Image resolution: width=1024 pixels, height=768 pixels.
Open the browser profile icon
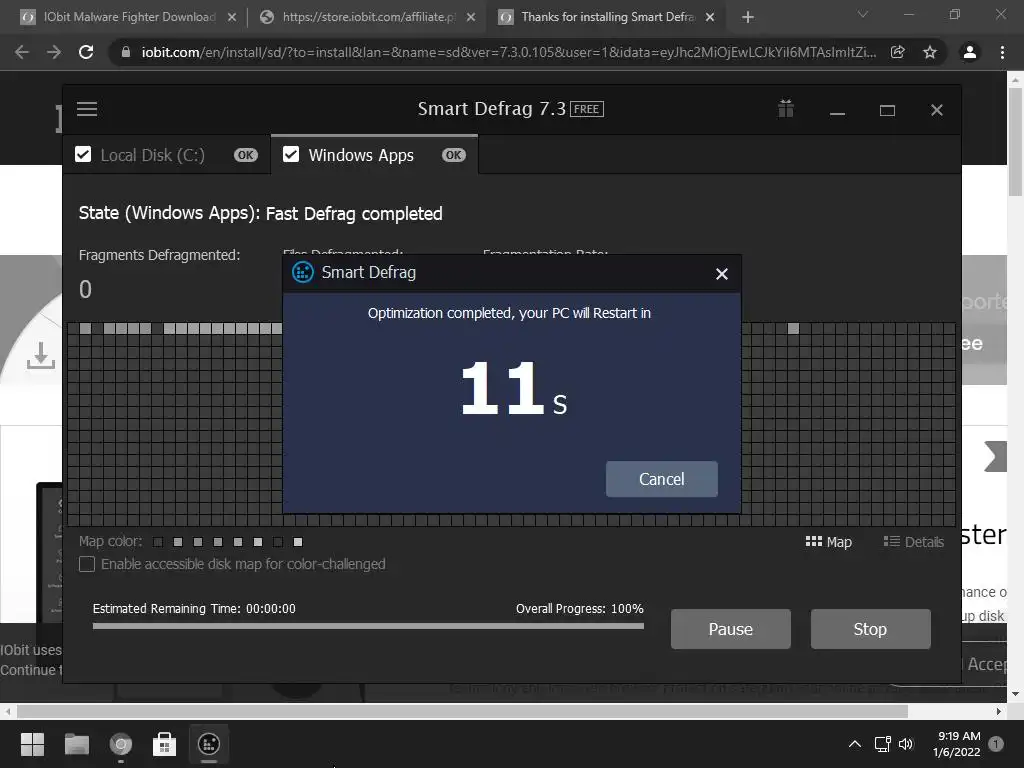tap(970, 52)
